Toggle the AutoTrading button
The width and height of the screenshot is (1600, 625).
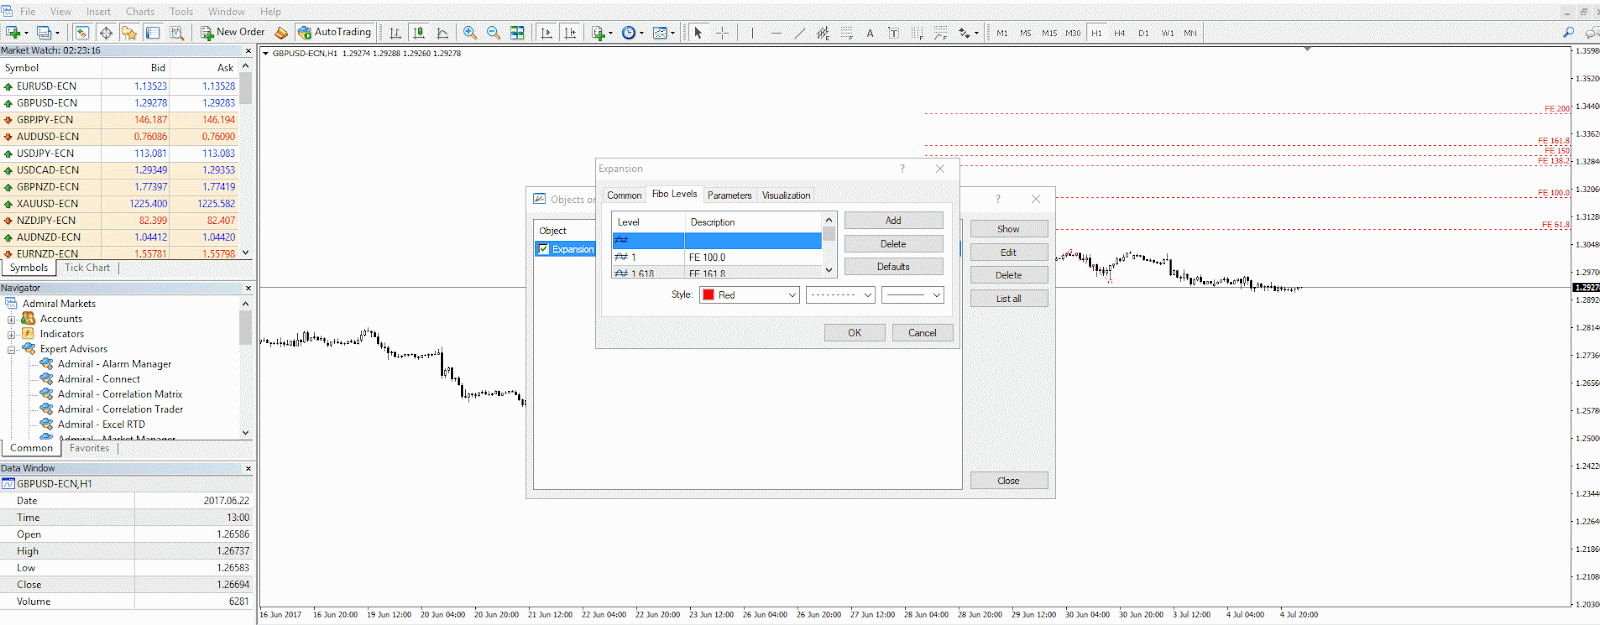point(335,33)
